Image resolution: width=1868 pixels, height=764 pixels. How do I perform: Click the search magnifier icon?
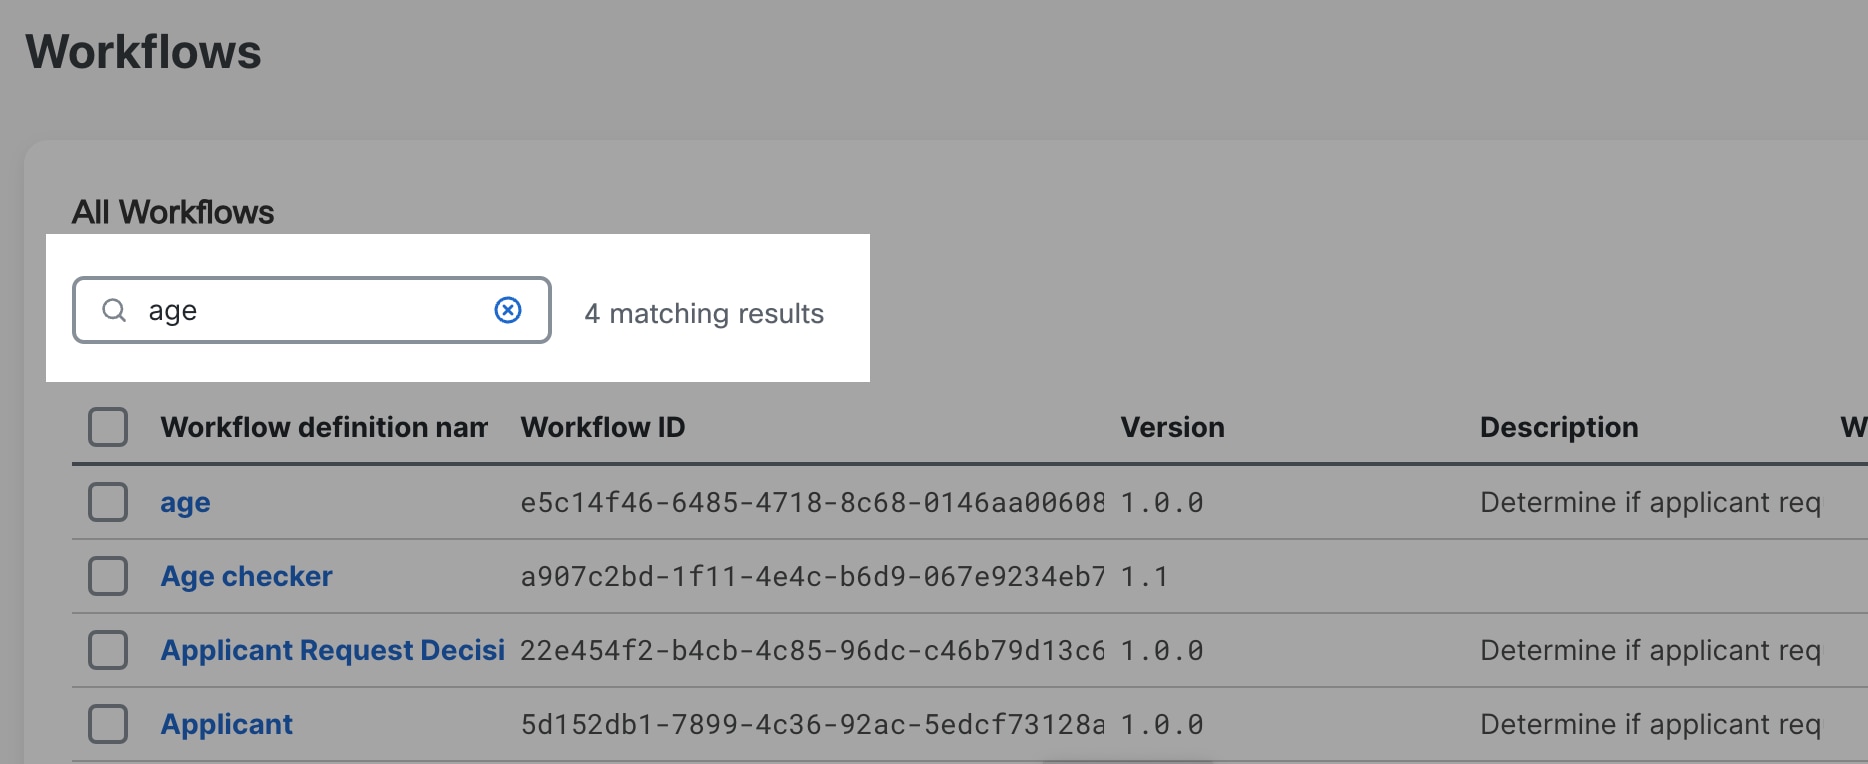114,310
